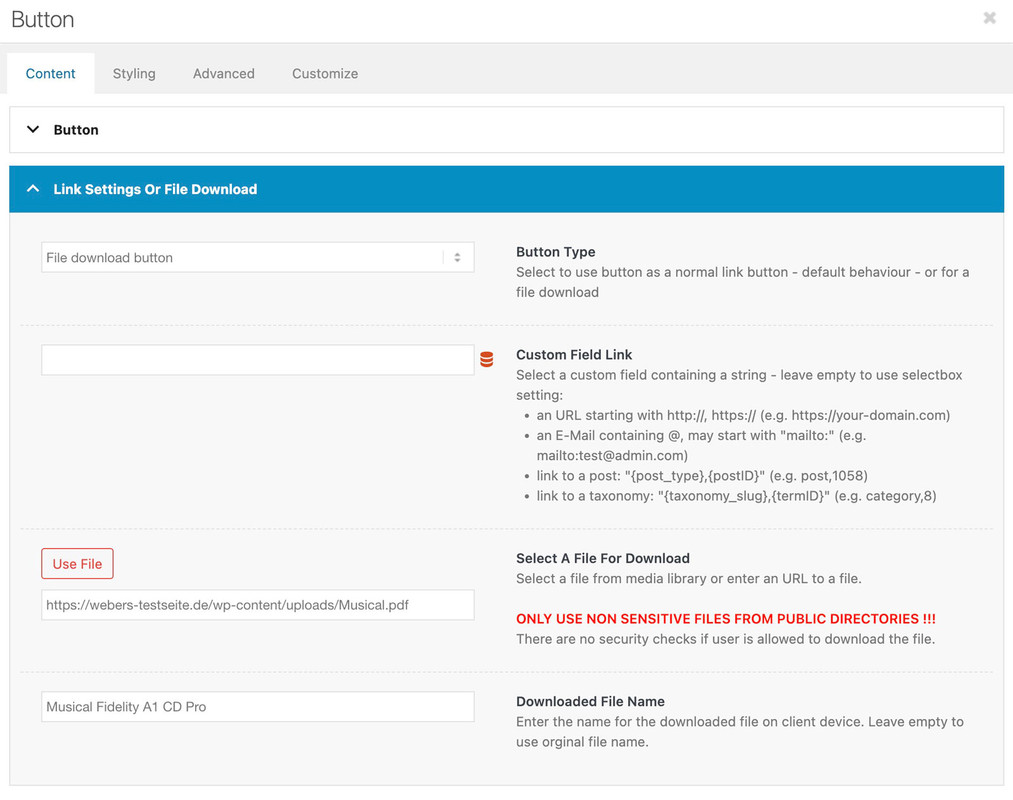Click the orange database dynamic data icon
The image size is (1013, 800).
point(486,359)
